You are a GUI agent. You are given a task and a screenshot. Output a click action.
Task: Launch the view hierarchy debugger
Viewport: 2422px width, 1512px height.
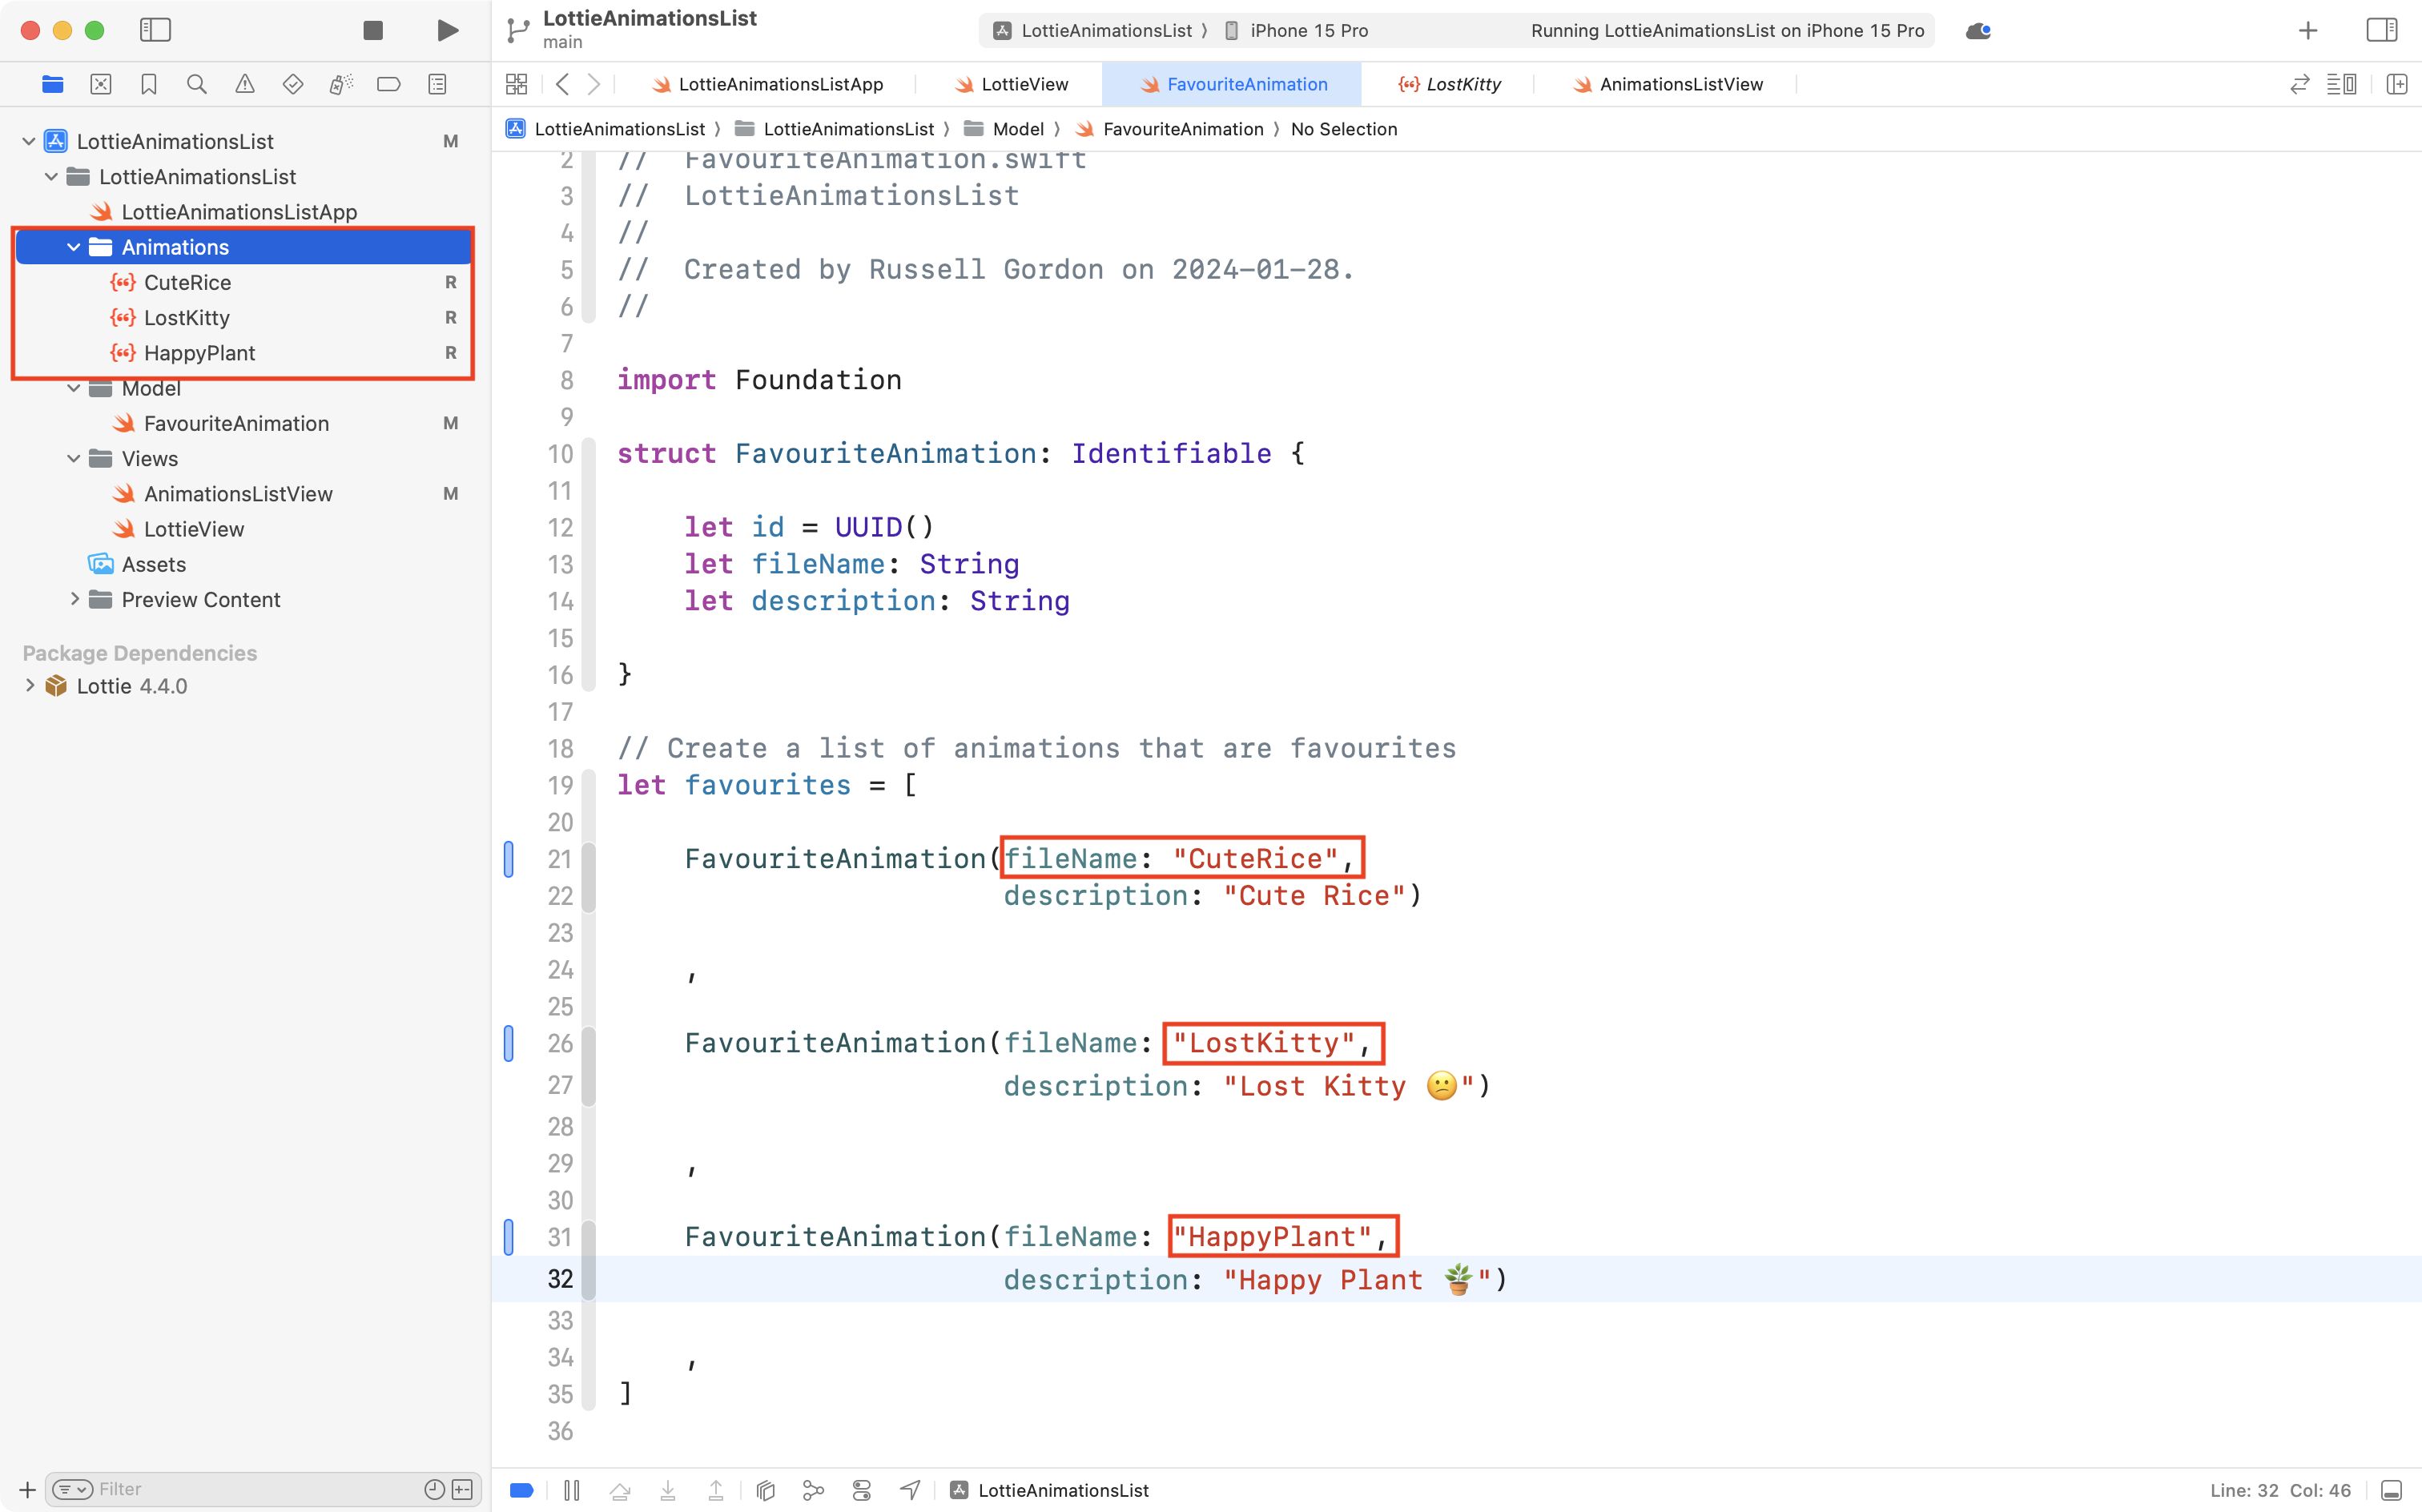(x=765, y=1490)
